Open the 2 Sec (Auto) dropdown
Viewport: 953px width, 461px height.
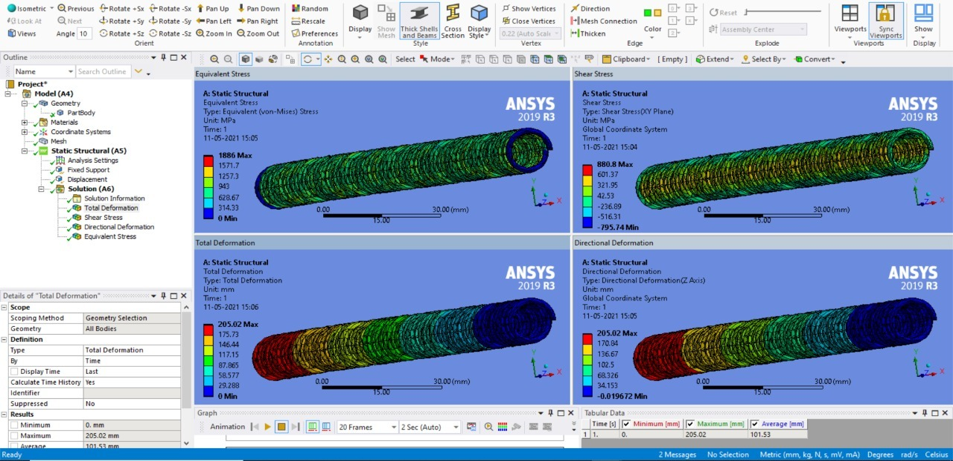[x=456, y=427]
